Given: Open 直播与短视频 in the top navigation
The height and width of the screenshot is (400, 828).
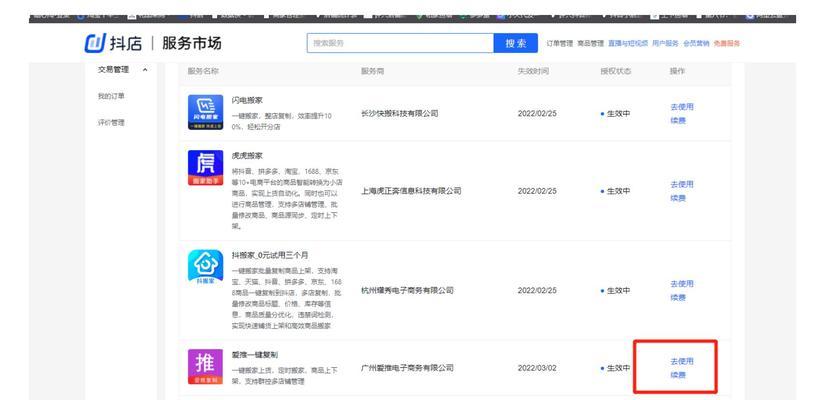Looking at the screenshot, I should (x=628, y=44).
